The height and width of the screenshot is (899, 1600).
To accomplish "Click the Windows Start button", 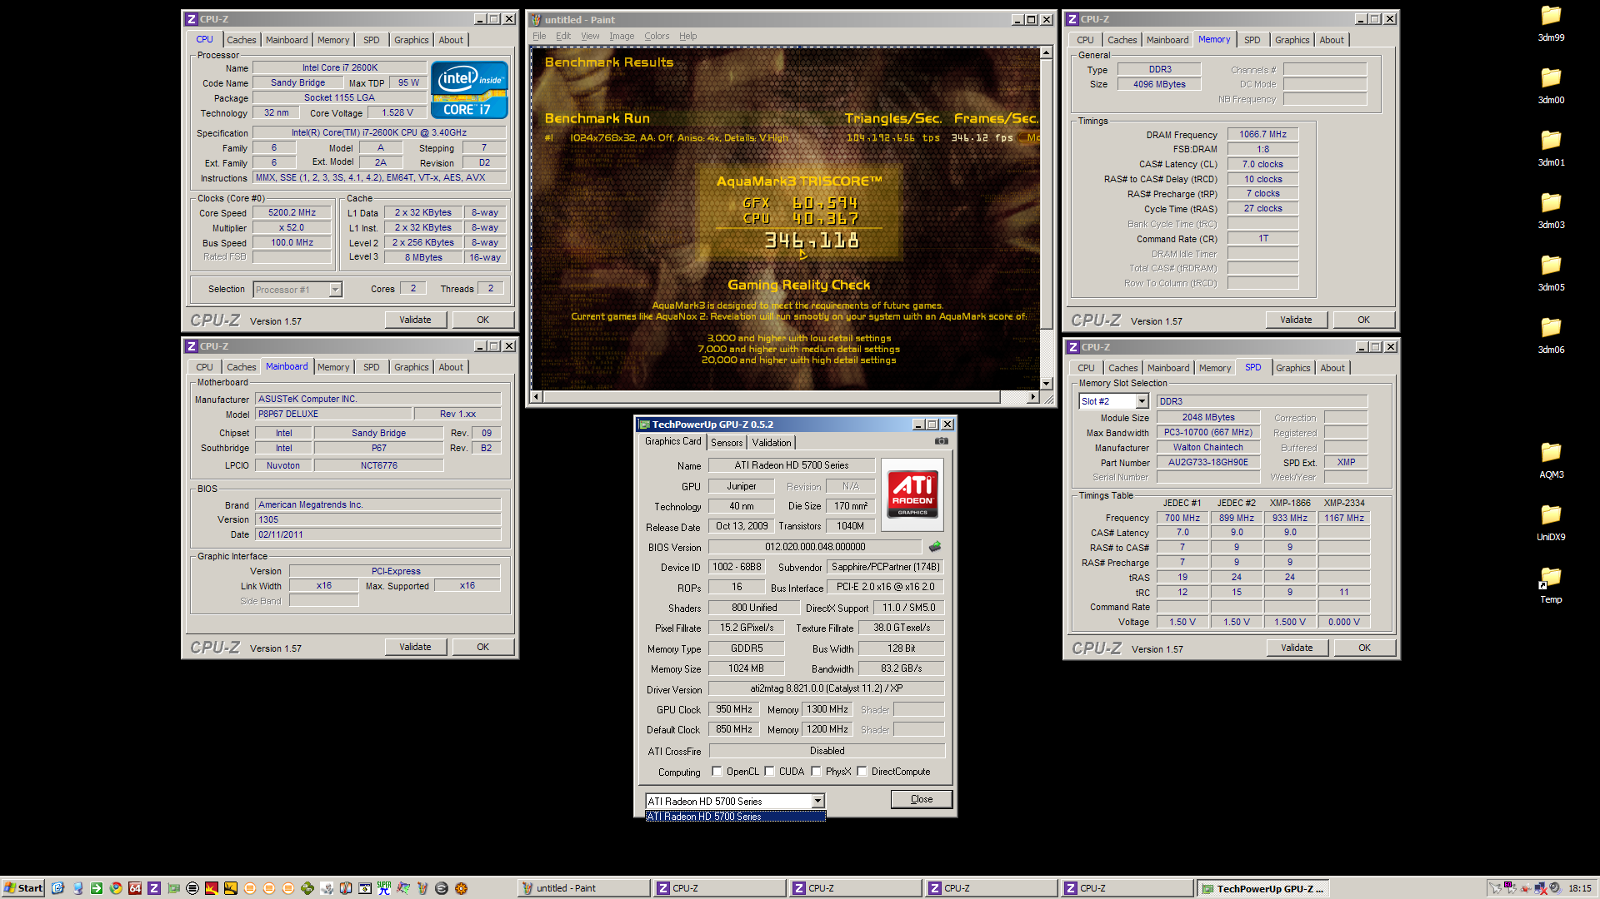I will pyautogui.click(x=23, y=888).
